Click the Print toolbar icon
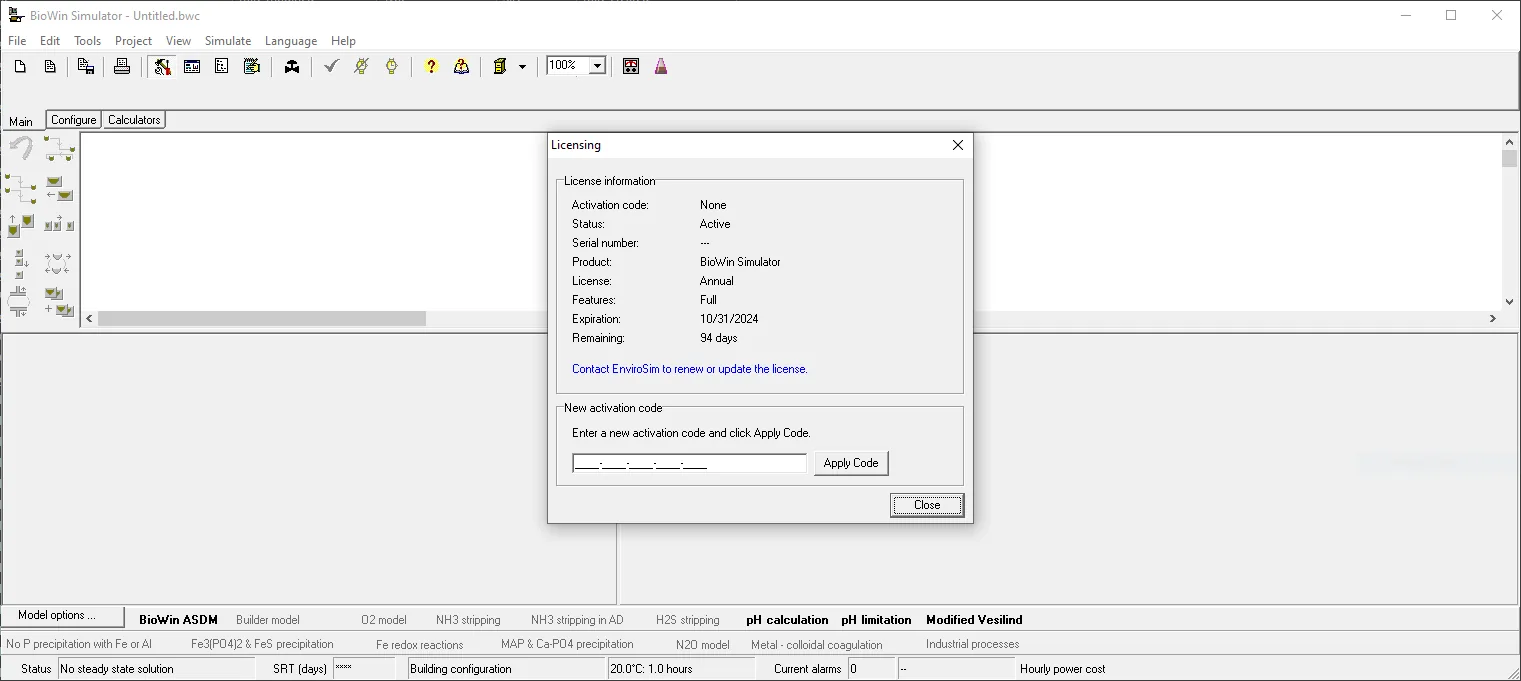This screenshot has height=681, width=1521. pyautogui.click(x=122, y=67)
